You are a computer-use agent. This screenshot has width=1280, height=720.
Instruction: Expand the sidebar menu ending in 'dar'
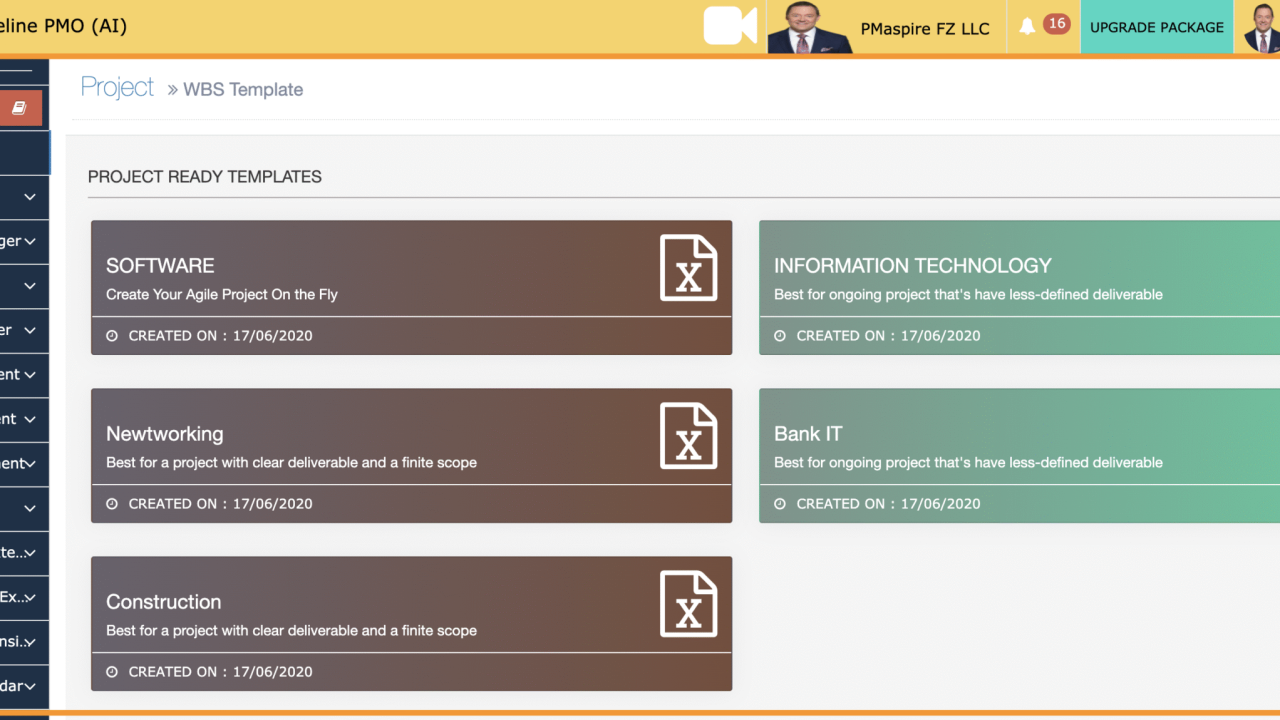(x=24, y=686)
